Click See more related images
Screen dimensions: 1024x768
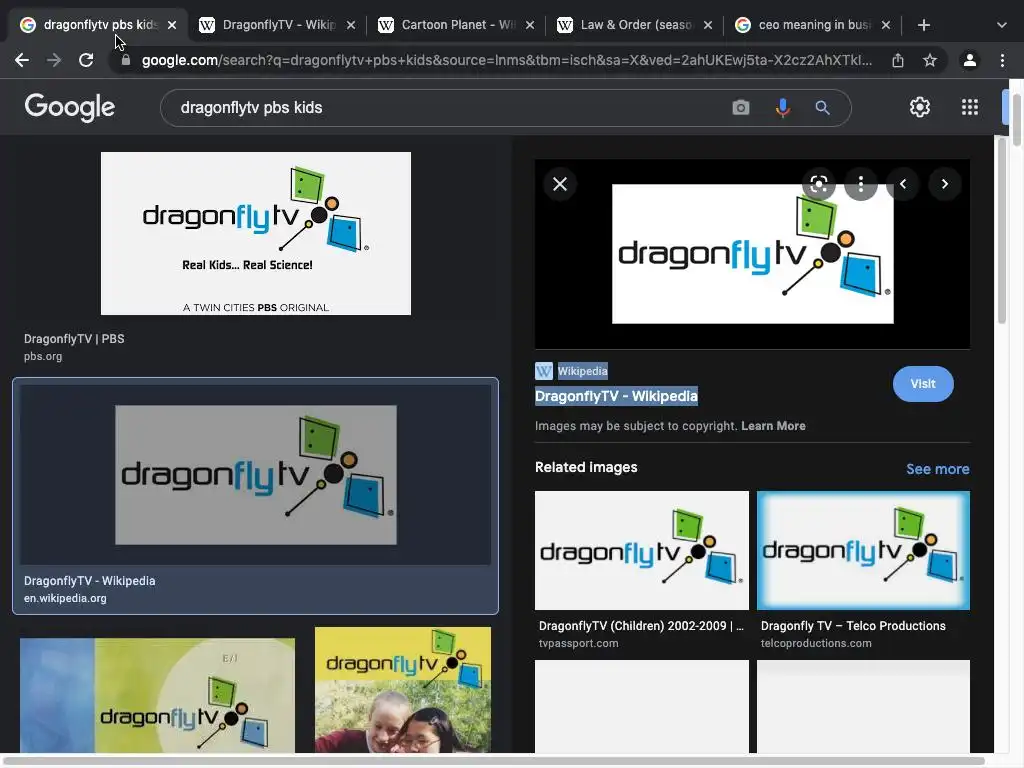pyautogui.click(x=937, y=469)
